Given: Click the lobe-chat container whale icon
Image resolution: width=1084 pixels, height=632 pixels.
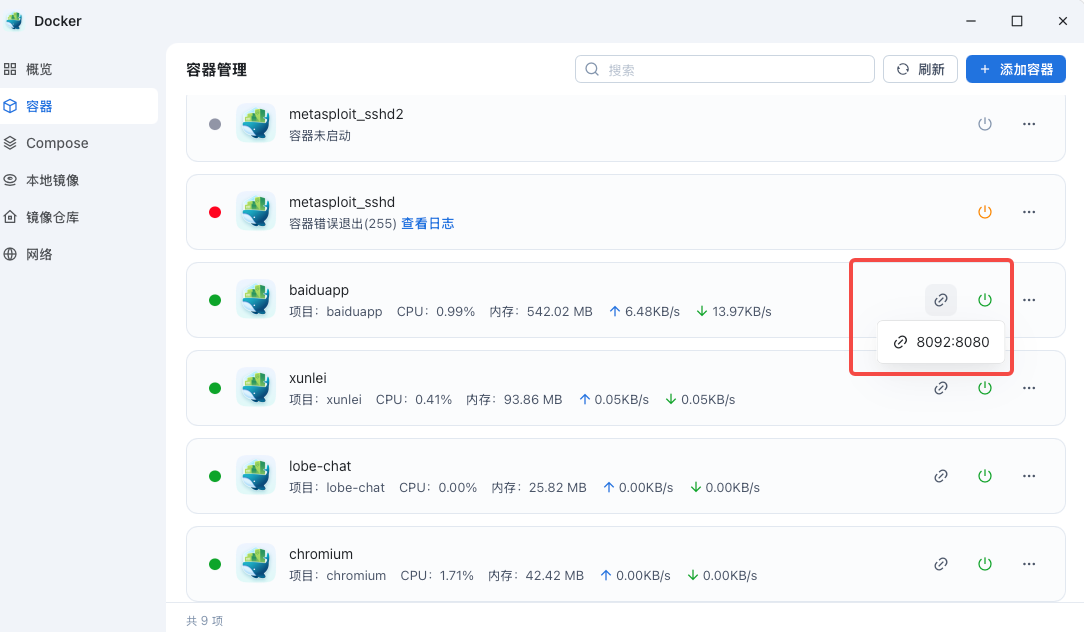Looking at the screenshot, I should click(x=256, y=476).
